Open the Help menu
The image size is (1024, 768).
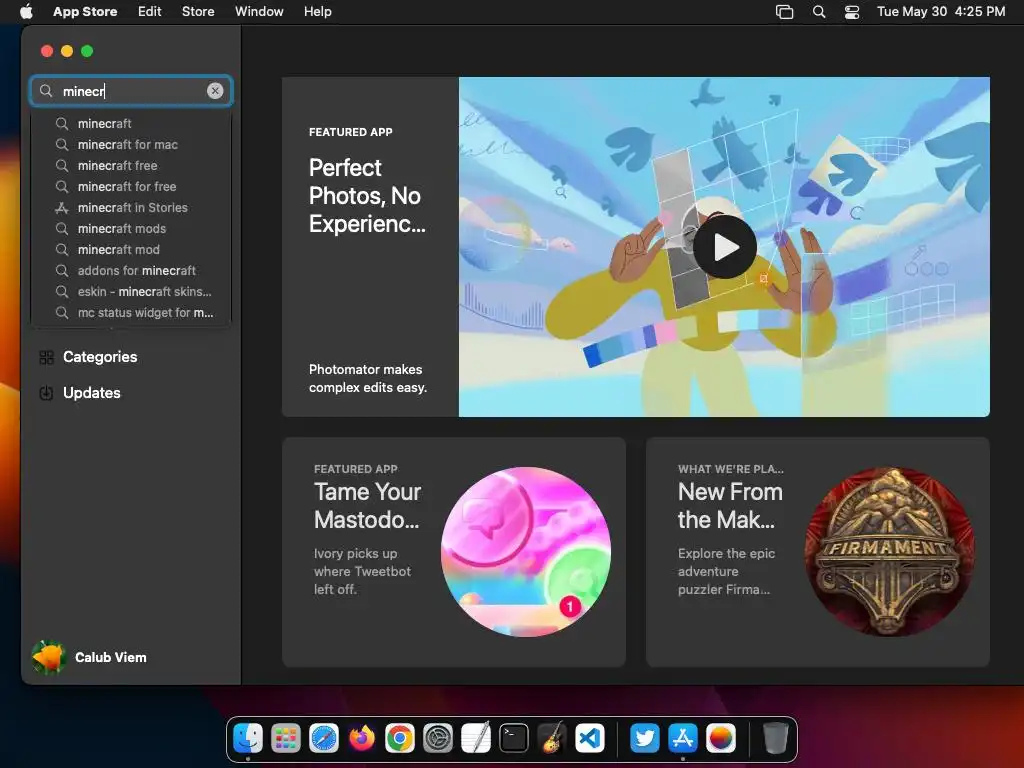pyautogui.click(x=317, y=11)
